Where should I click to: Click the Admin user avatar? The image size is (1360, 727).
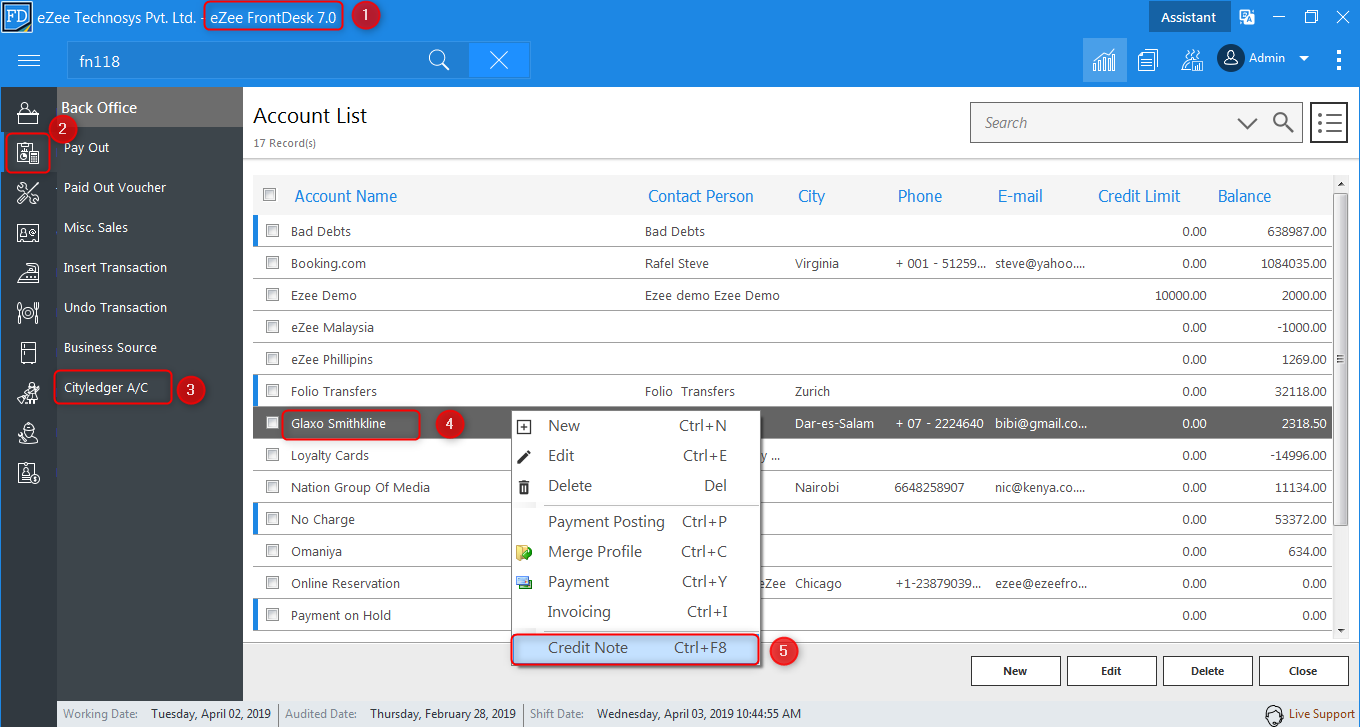click(1230, 58)
